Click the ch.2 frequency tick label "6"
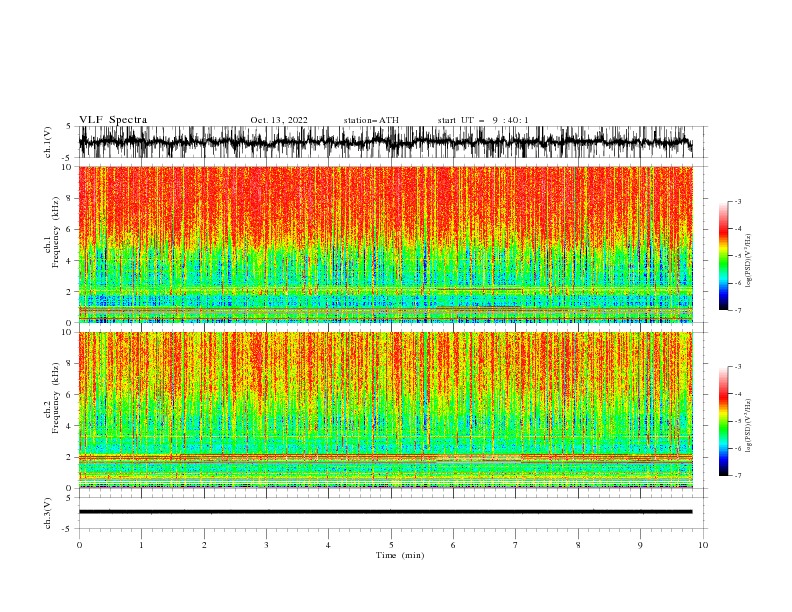 [x=69, y=394]
